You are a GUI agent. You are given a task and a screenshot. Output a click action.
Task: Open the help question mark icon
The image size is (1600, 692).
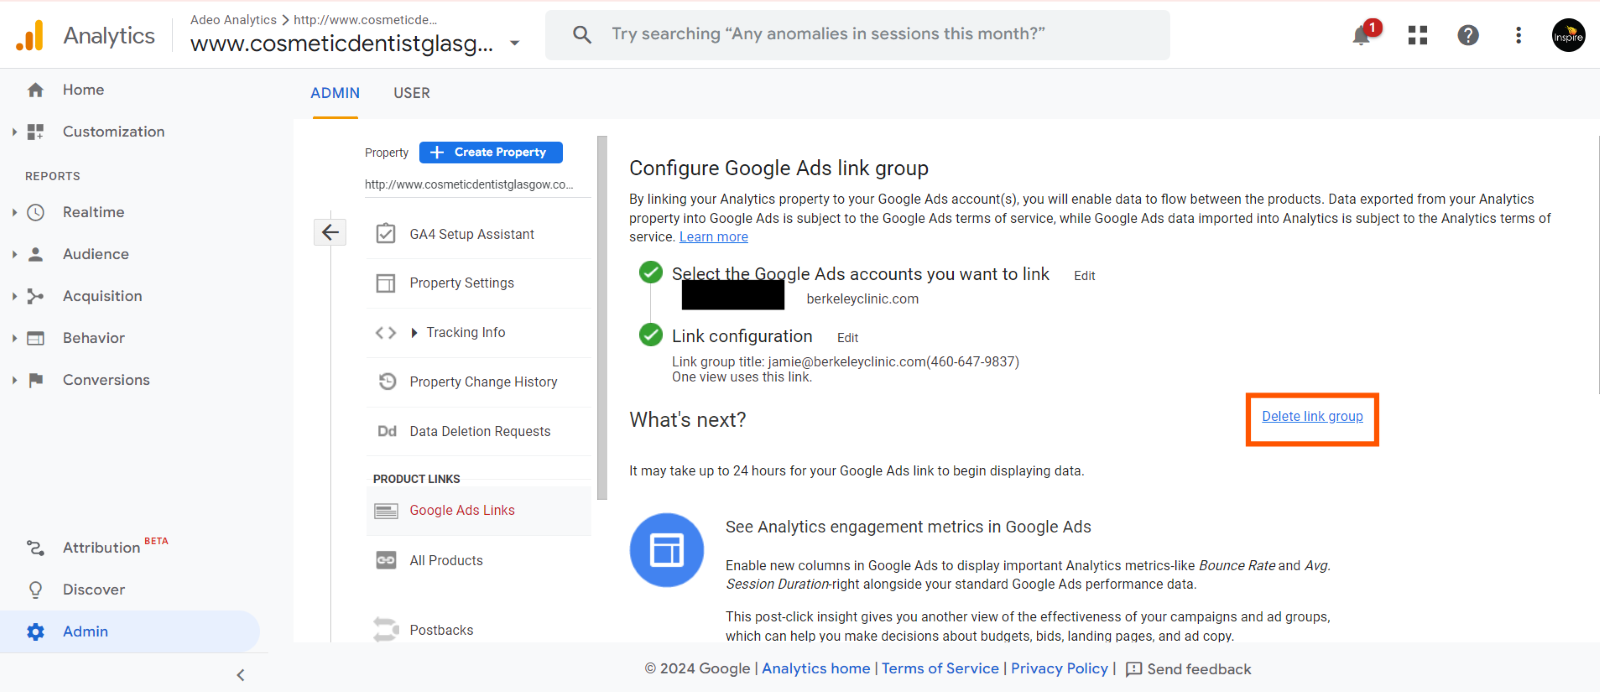(1468, 35)
